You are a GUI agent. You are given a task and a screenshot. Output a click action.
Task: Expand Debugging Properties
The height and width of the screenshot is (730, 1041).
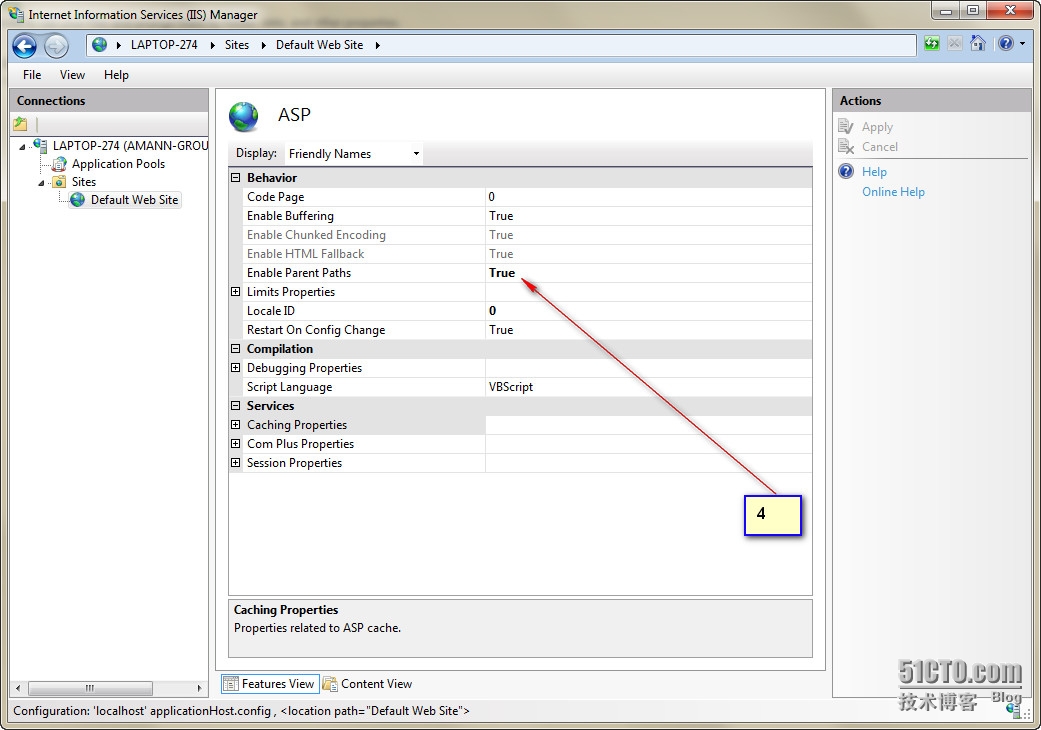[235, 368]
